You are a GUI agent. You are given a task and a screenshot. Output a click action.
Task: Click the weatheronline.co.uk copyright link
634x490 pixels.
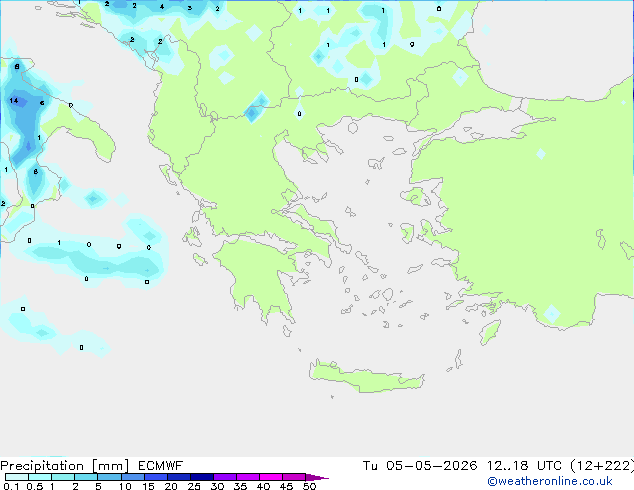(x=550, y=481)
